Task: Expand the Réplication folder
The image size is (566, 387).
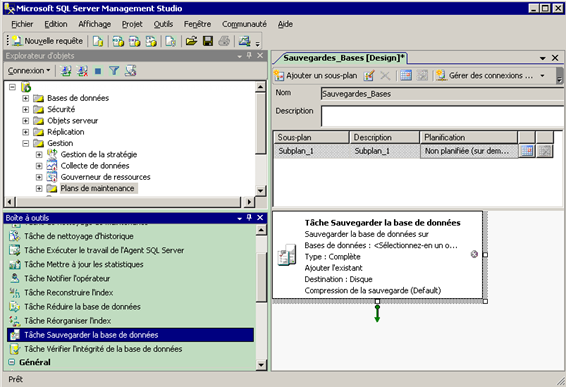Action: (x=26, y=132)
